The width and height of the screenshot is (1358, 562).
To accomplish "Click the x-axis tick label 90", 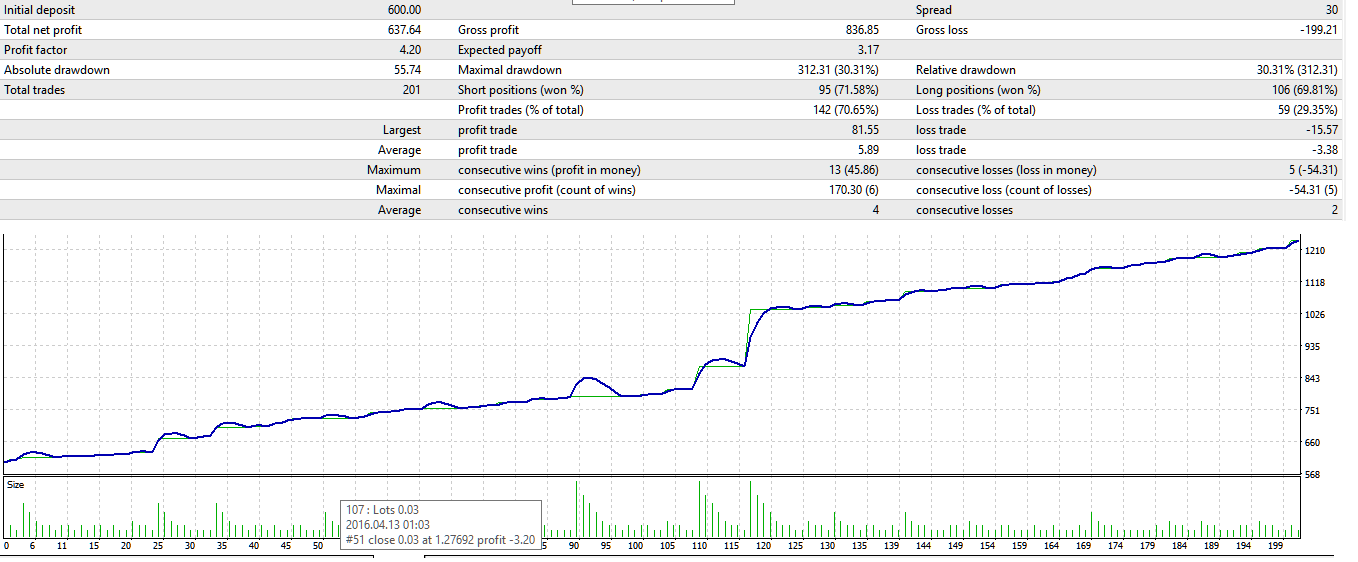I will [x=574, y=546].
